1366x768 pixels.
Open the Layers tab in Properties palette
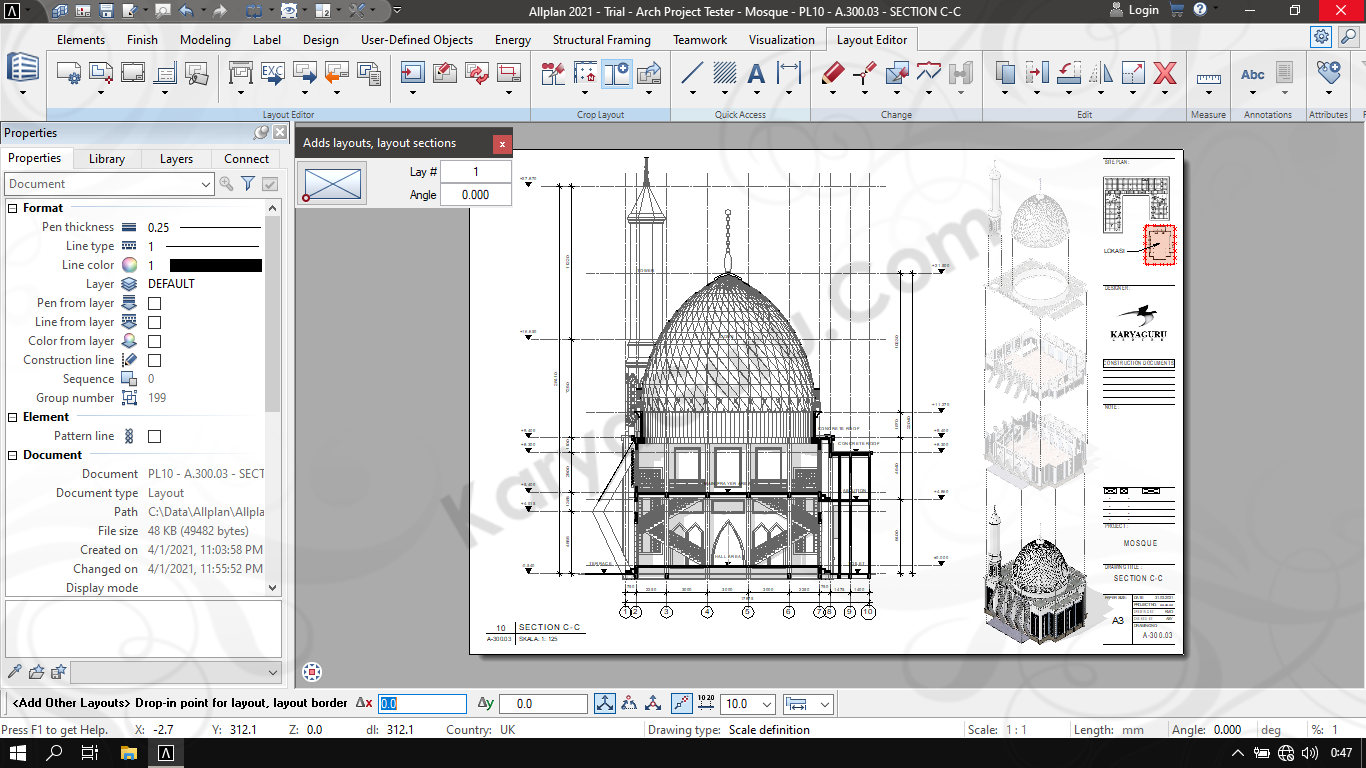[176, 159]
